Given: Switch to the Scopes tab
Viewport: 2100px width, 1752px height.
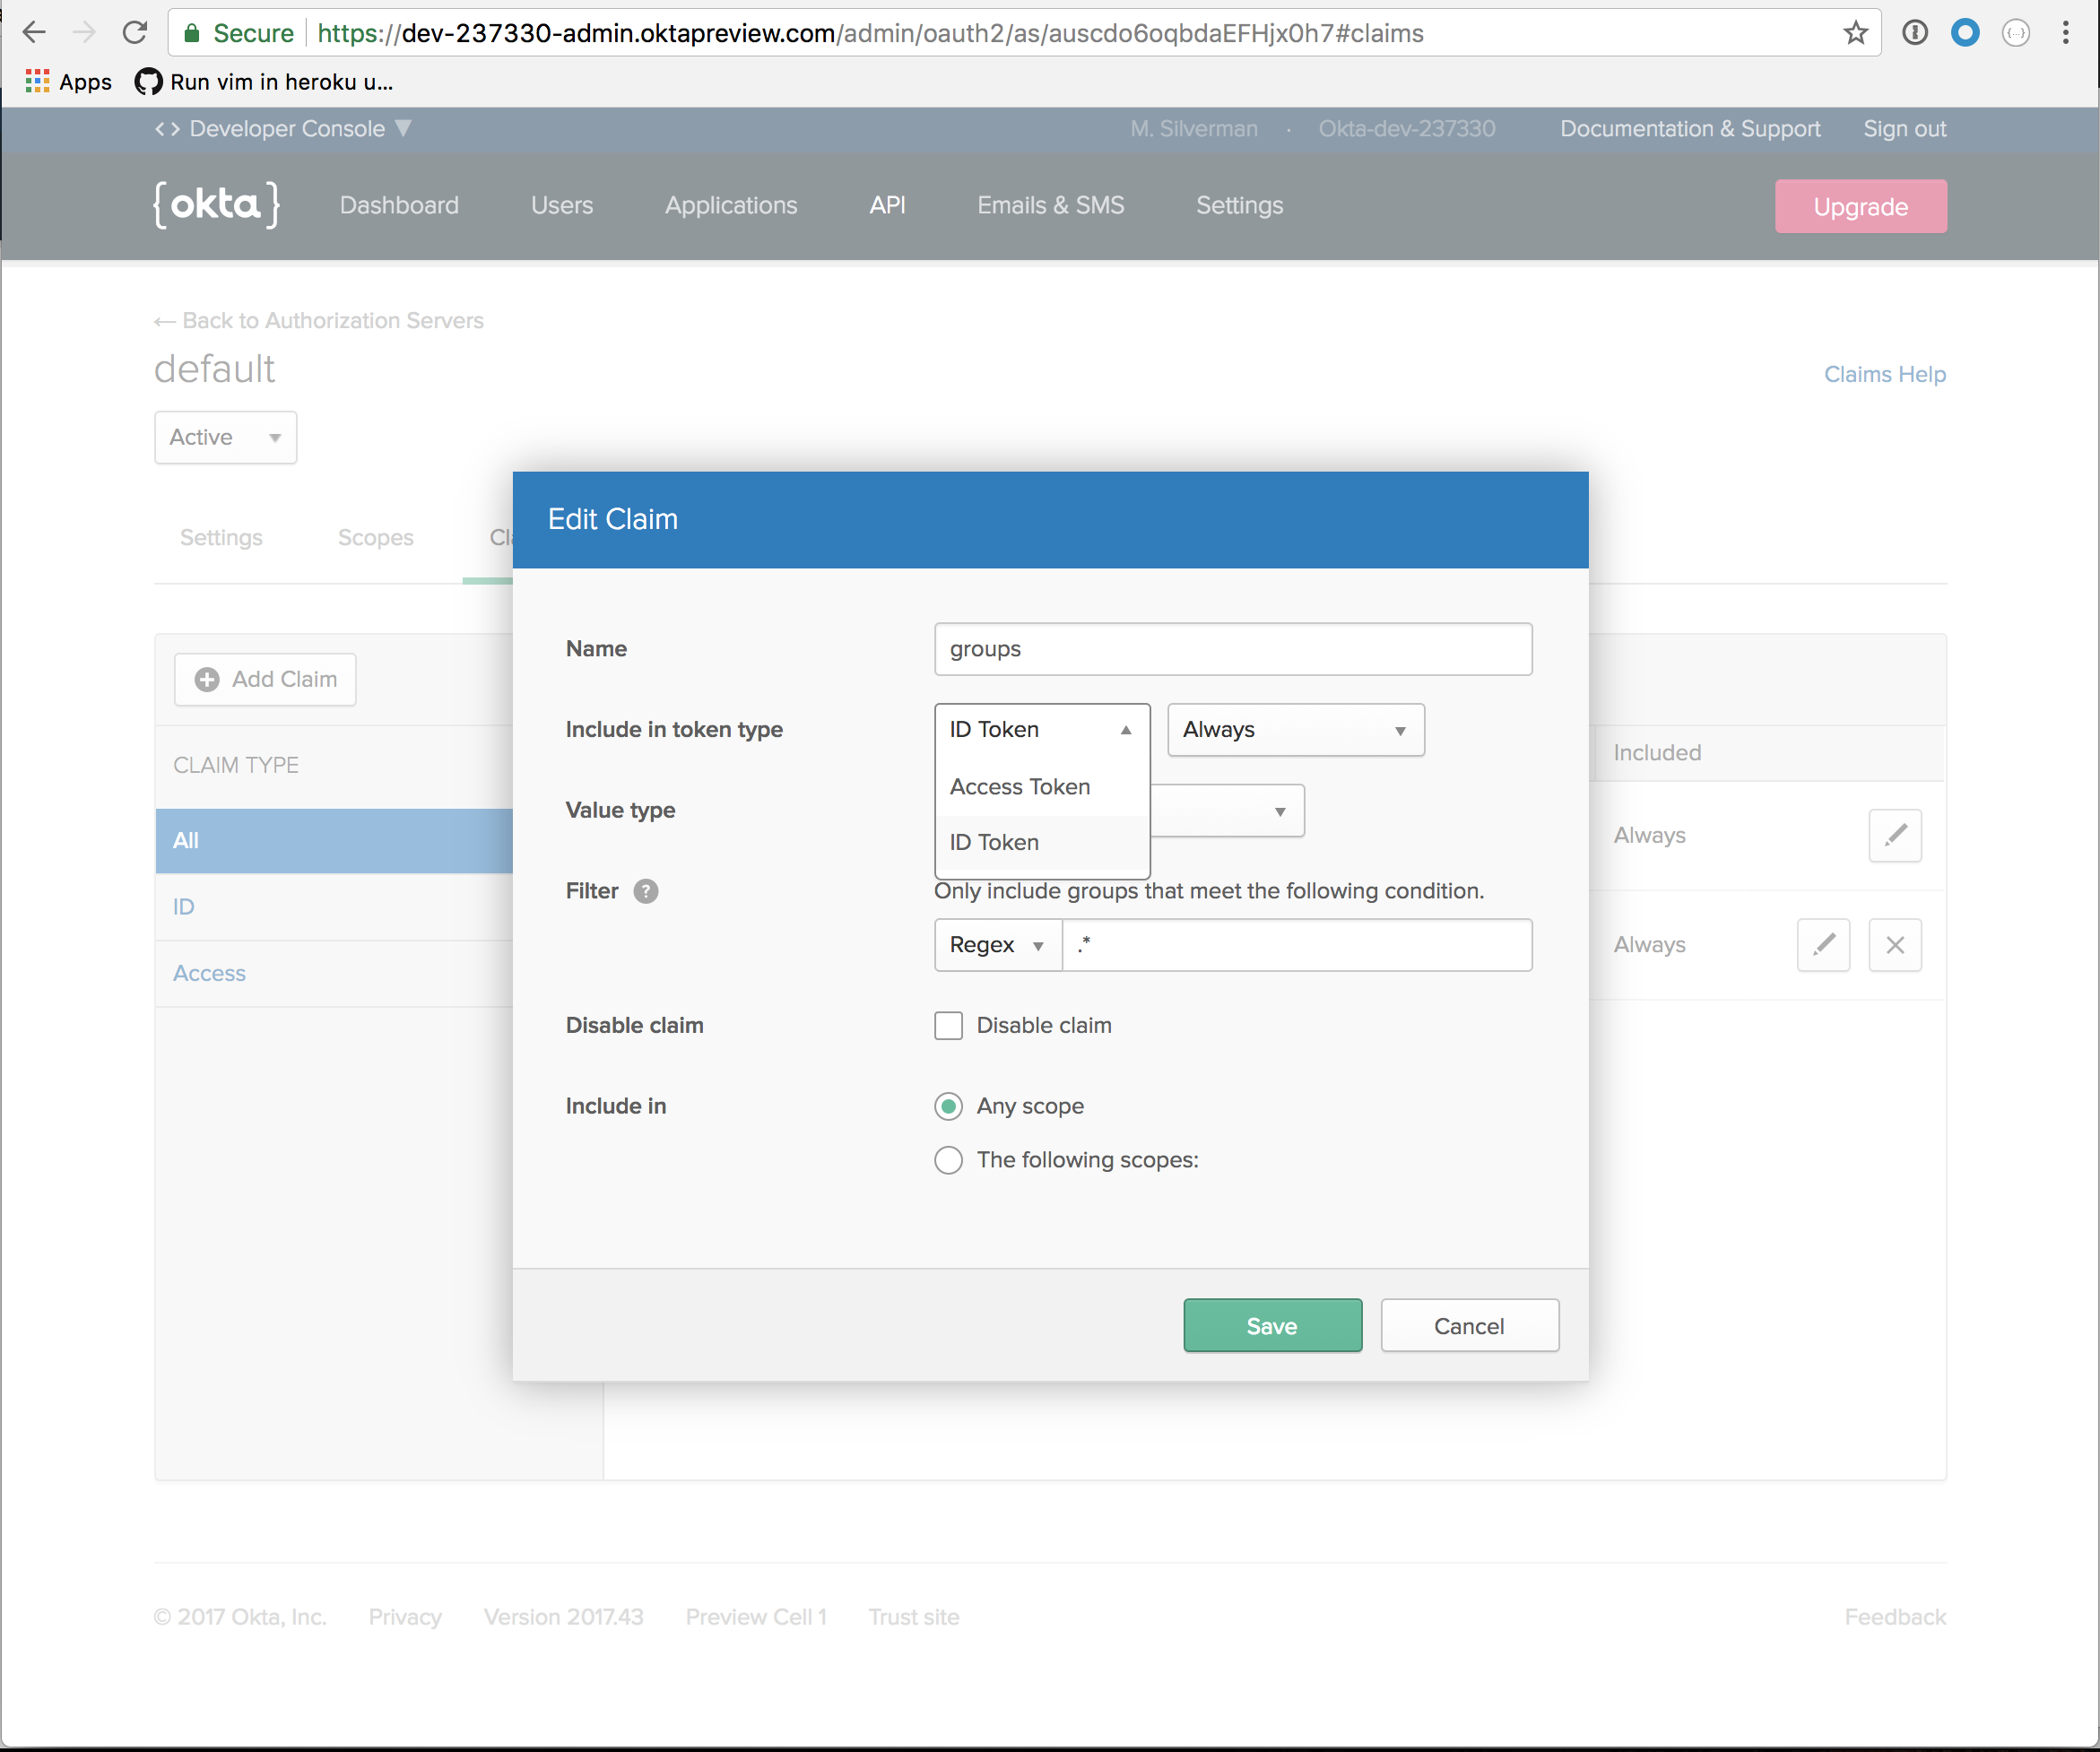Looking at the screenshot, I should (x=375, y=538).
